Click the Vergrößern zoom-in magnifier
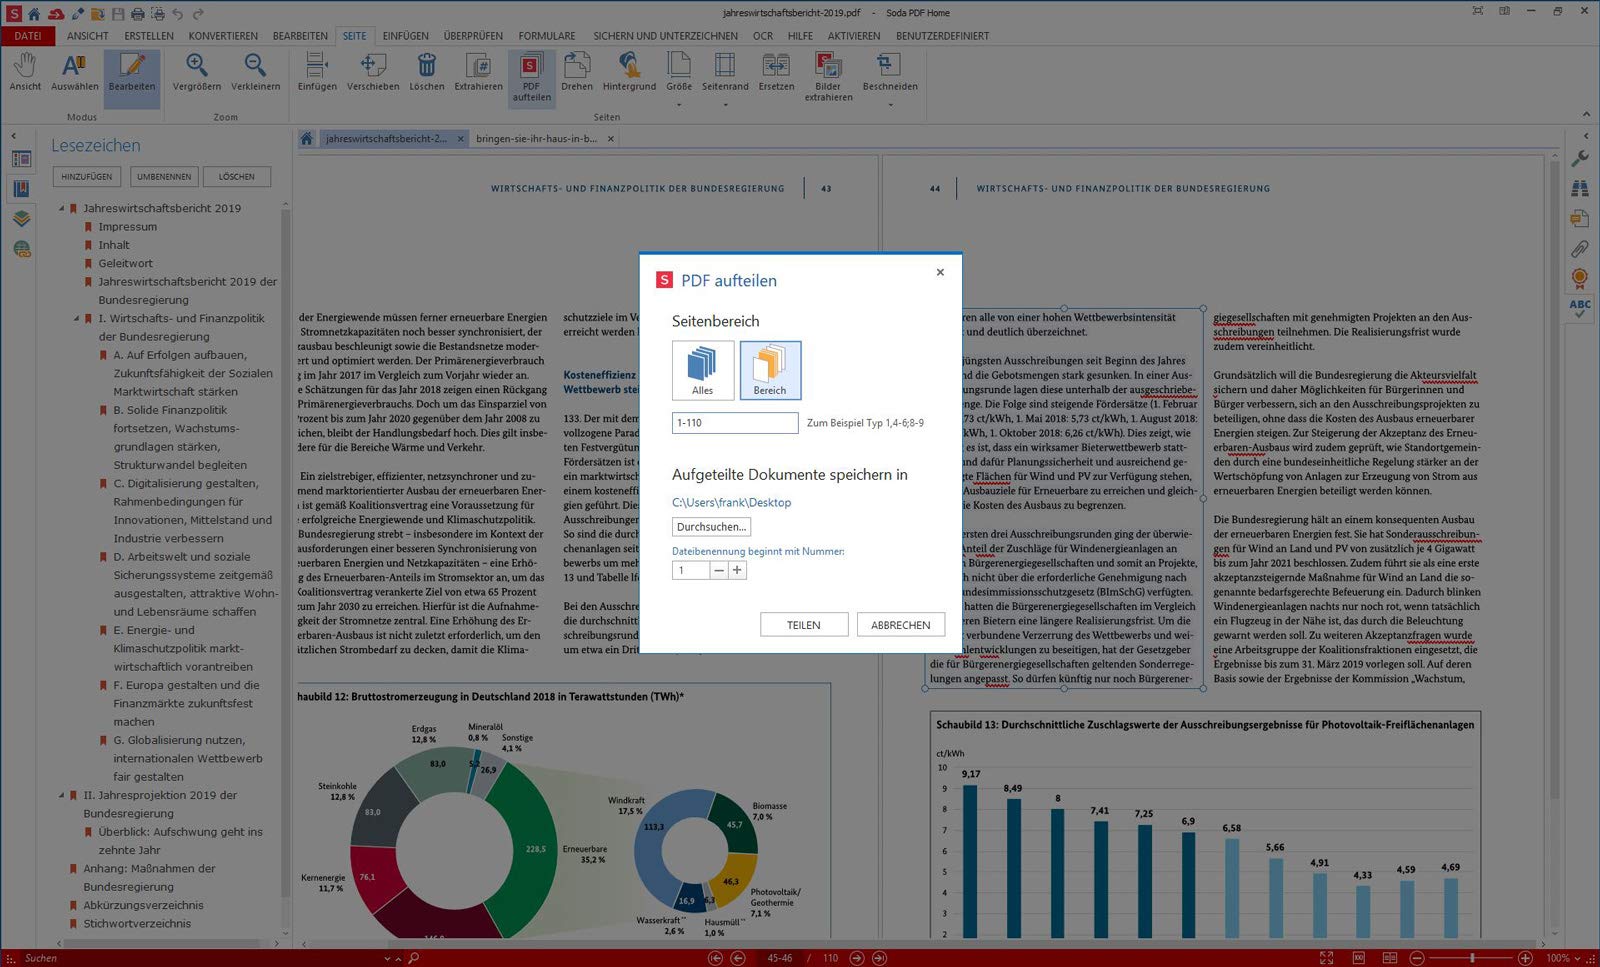The width and height of the screenshot is (1600, 967). click(197, 73)
